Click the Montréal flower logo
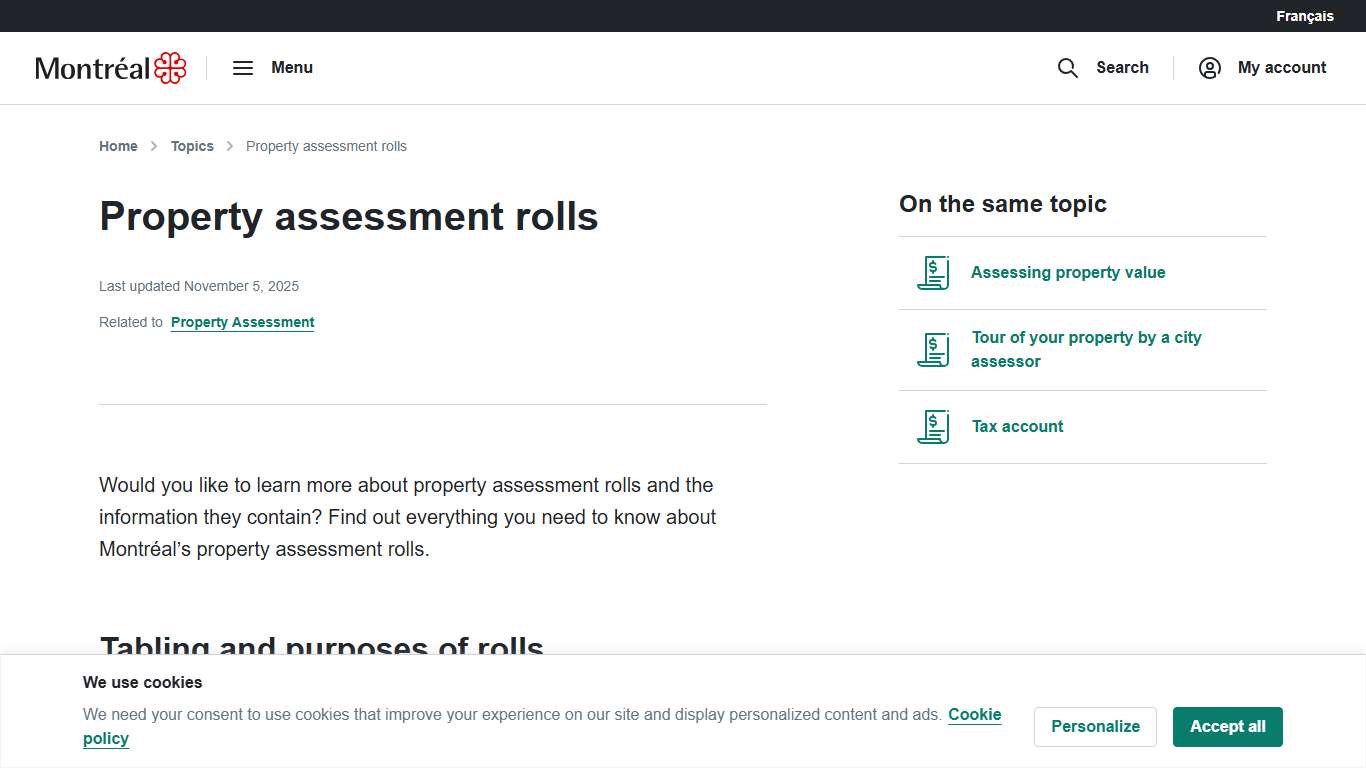 (170, 67)
